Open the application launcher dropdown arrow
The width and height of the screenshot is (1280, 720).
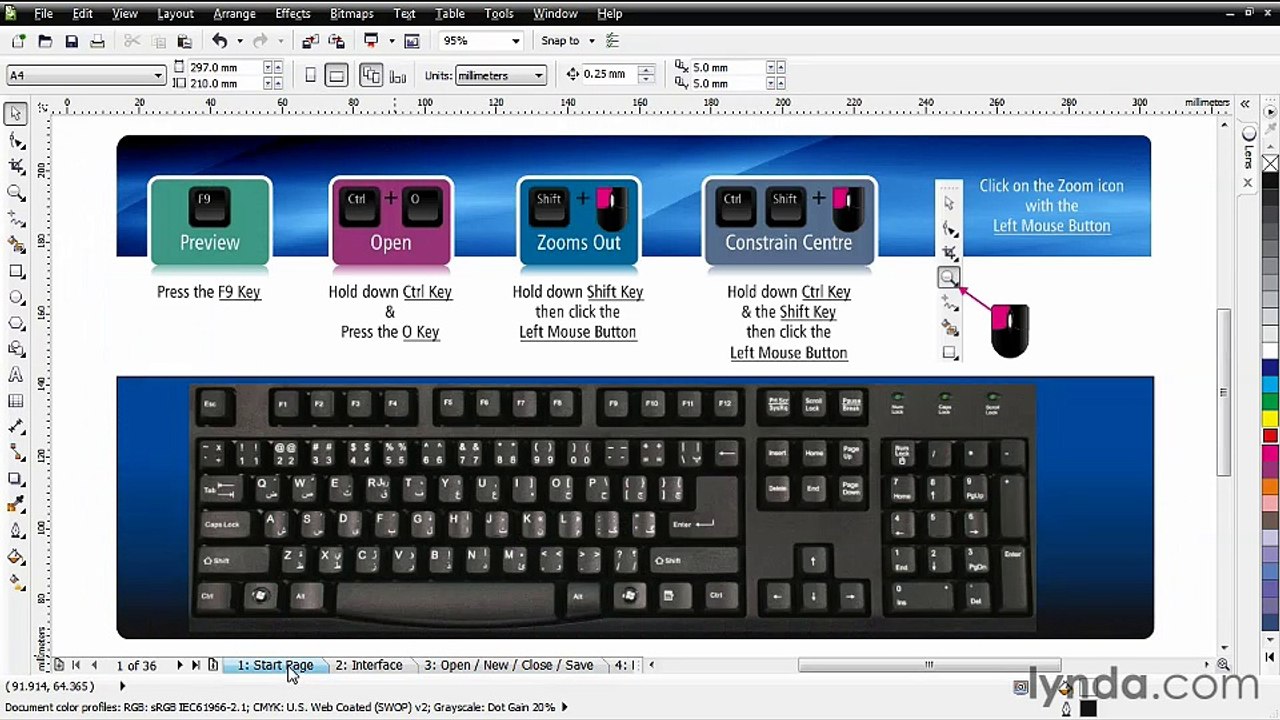coord(391,41)
